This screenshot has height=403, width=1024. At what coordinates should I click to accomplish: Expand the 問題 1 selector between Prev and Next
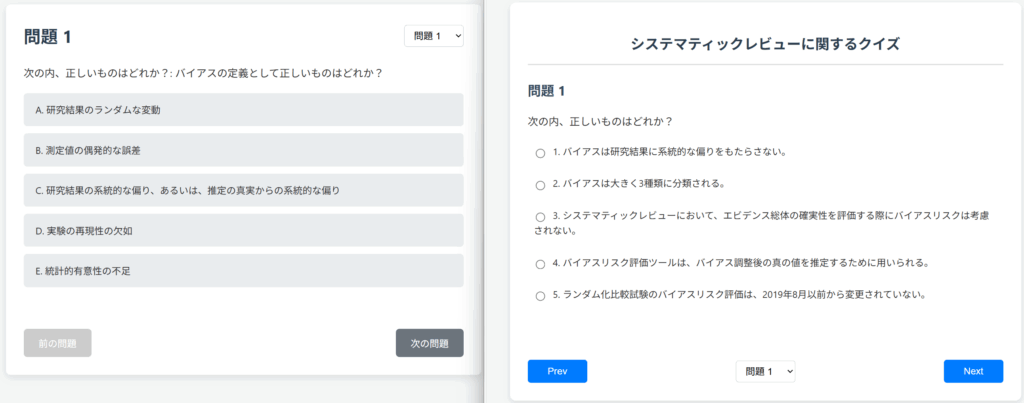(765, 371)
